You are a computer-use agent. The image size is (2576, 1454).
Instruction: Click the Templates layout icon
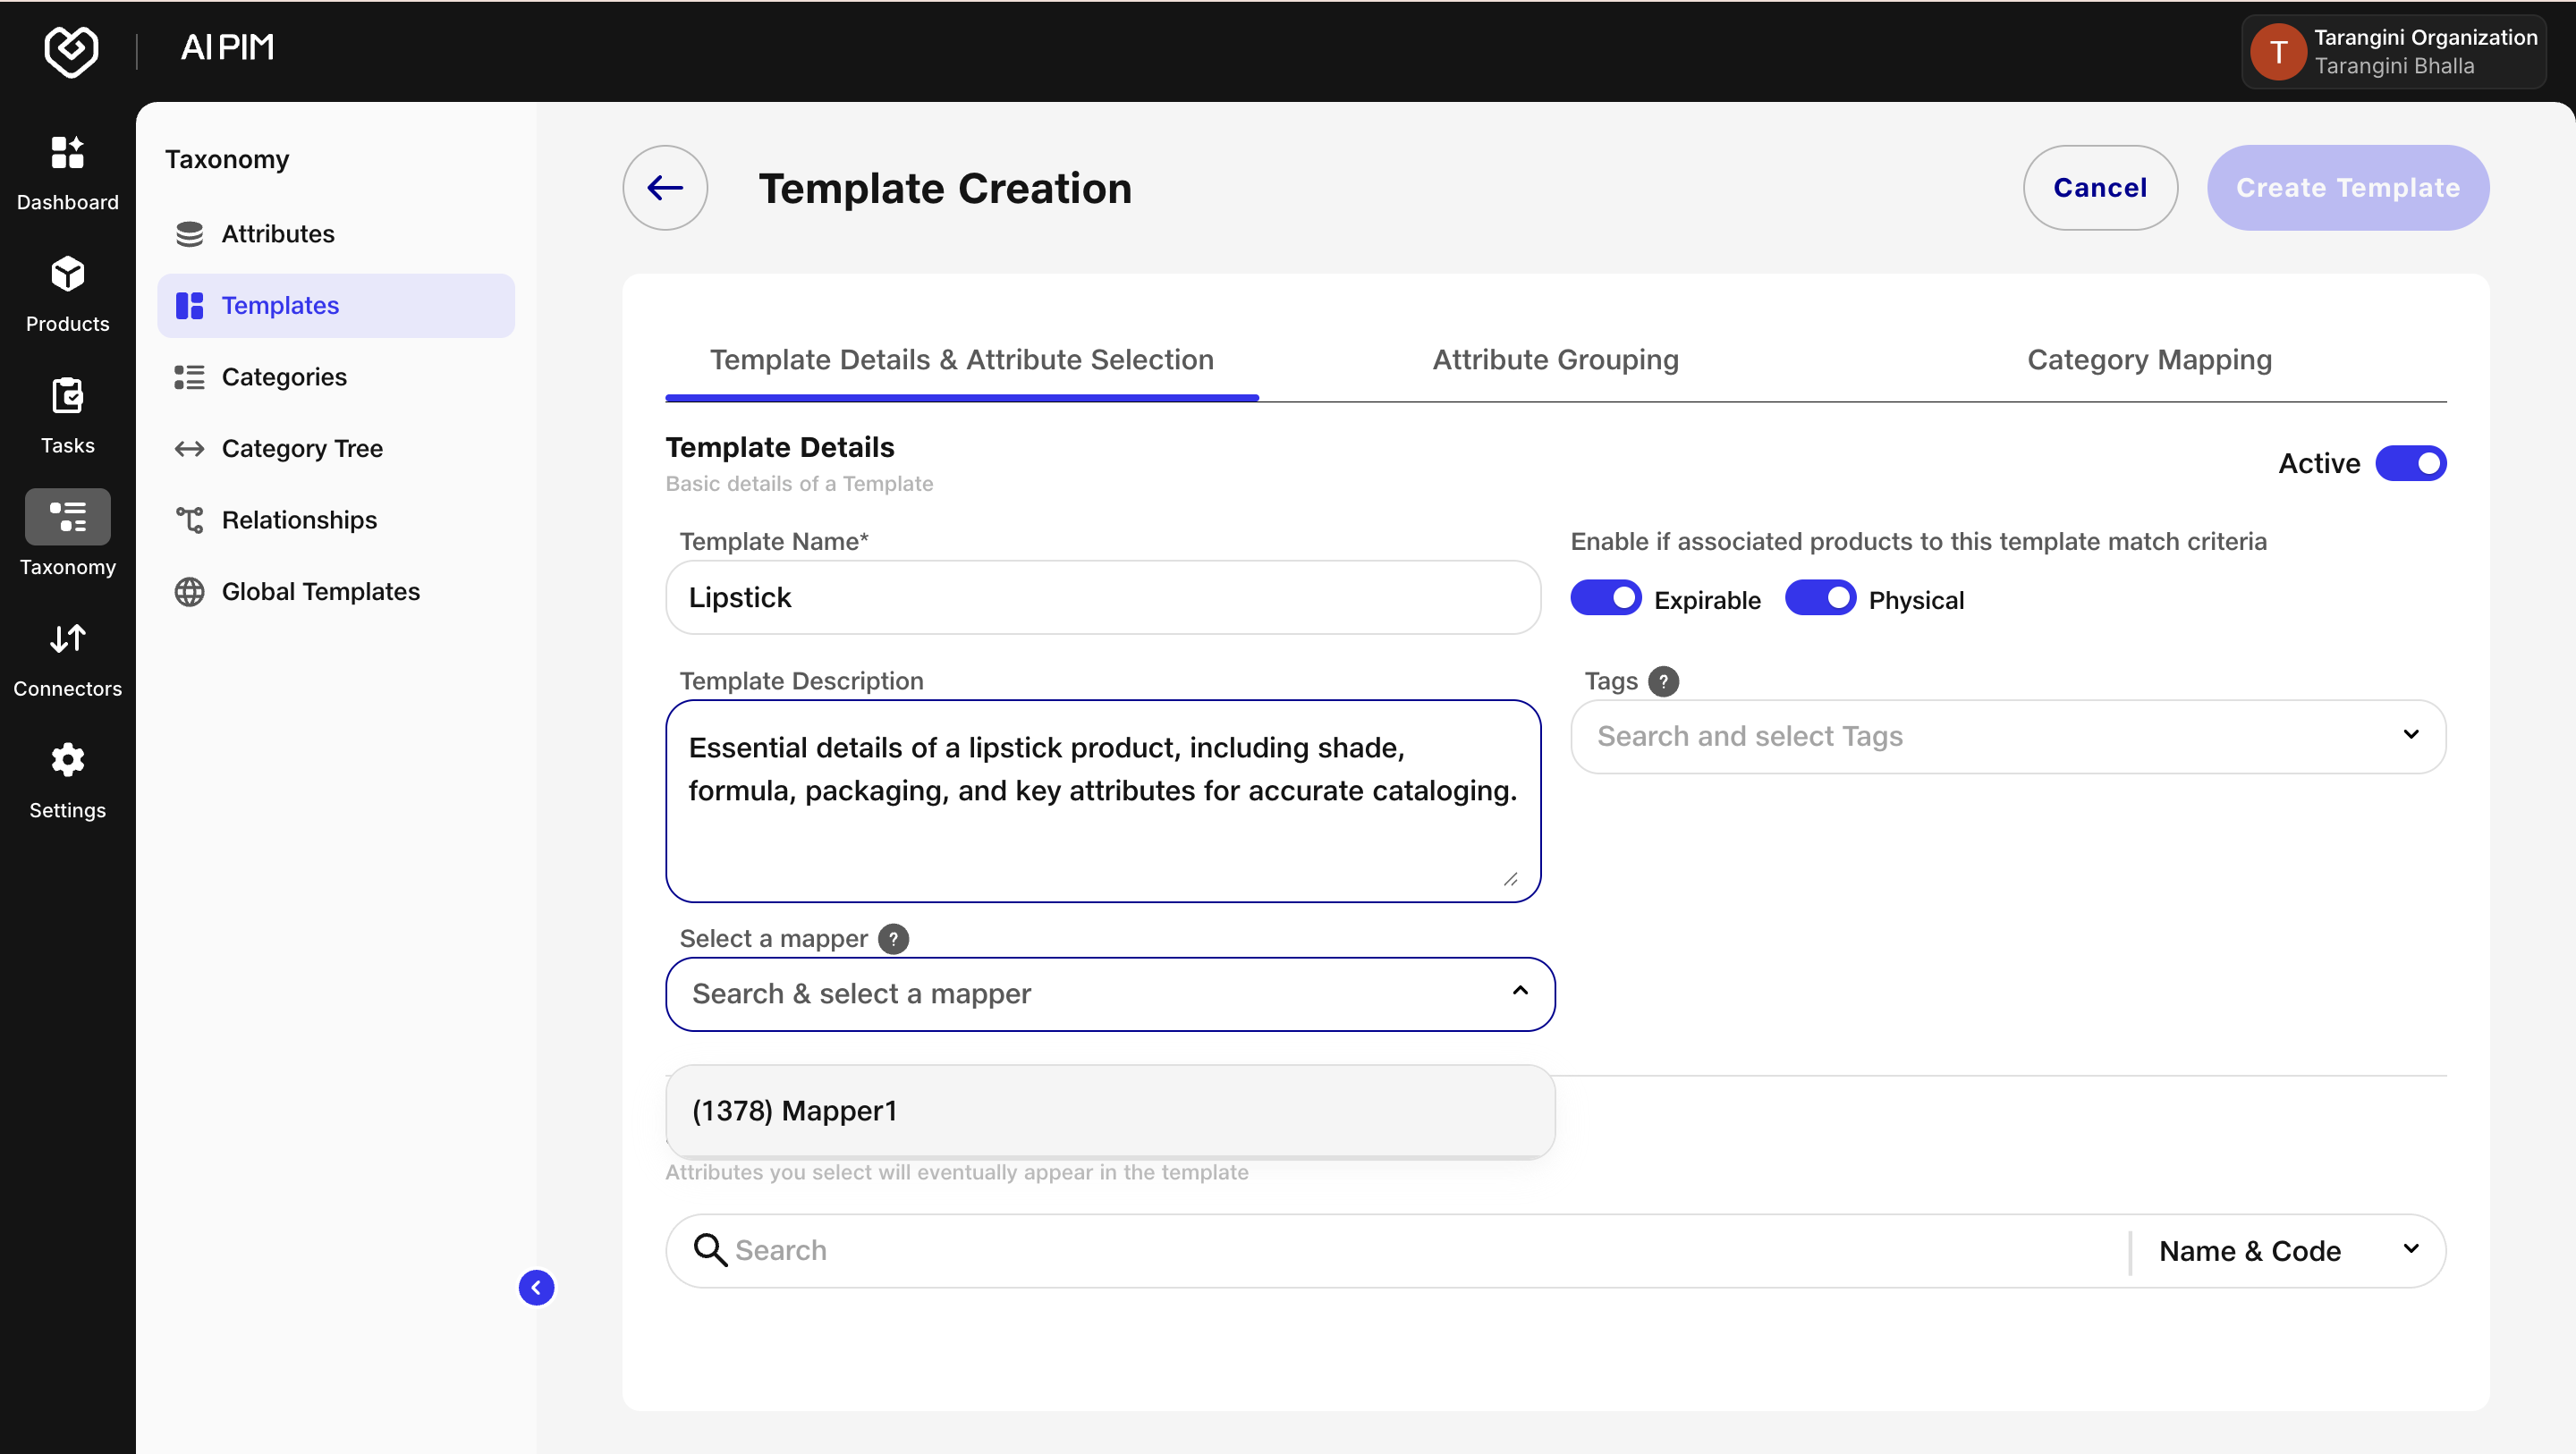(189, 305)
